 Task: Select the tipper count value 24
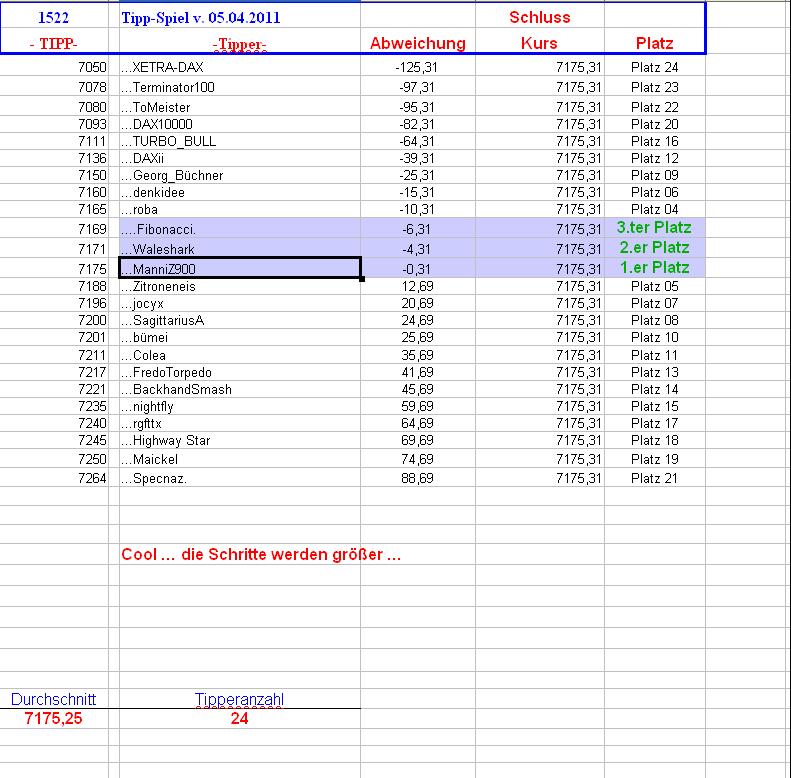[240, 718]
